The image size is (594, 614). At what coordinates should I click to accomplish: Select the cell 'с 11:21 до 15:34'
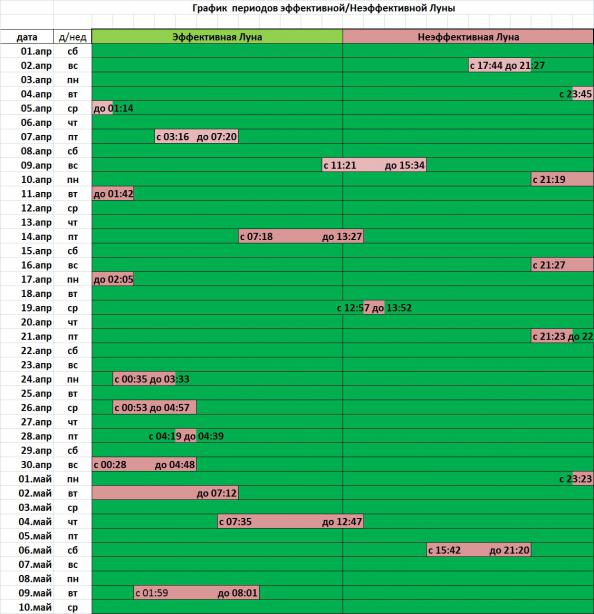(x=374, y=165)
